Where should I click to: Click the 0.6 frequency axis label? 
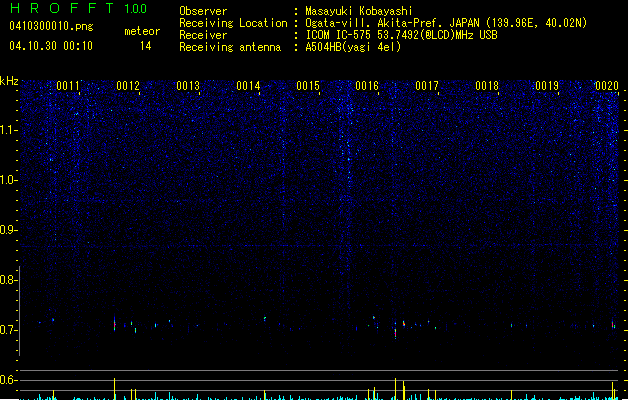(x=9, y=380)
